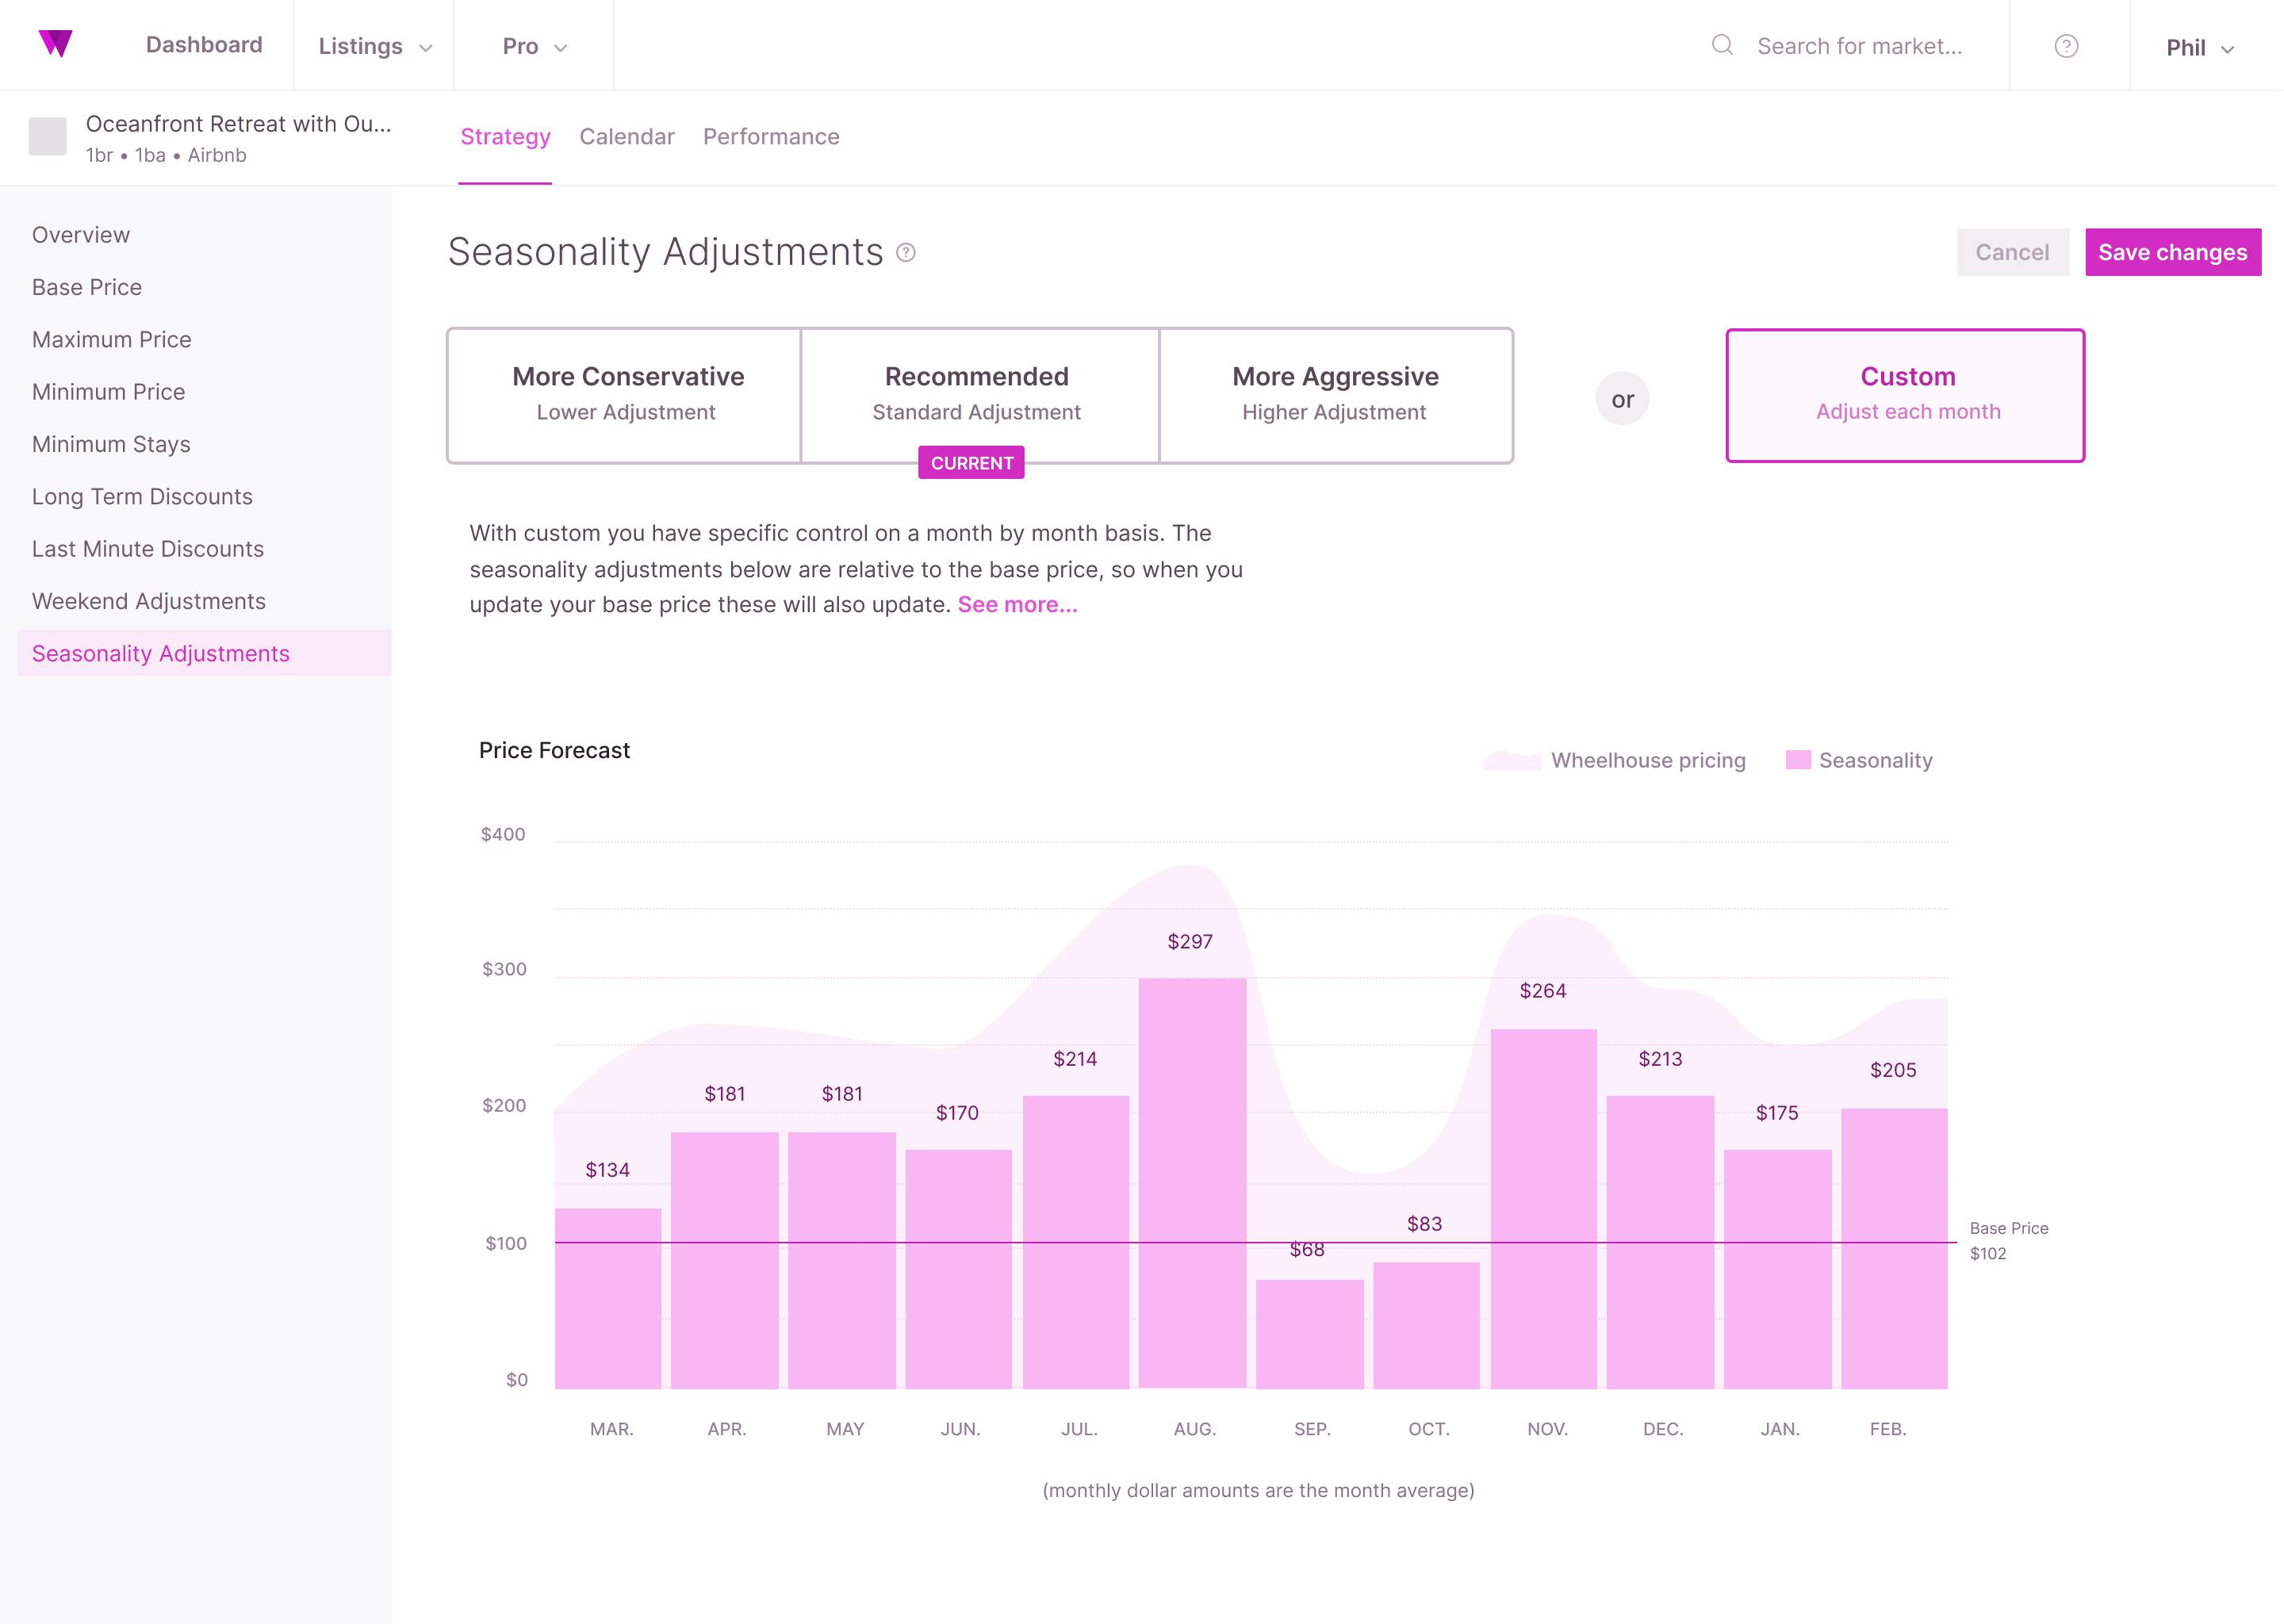Click the September $68 bar
Image resolution: width=2284 pixels, height=1624 pixels.
pyautogui.click(x=1310, y=1335)
